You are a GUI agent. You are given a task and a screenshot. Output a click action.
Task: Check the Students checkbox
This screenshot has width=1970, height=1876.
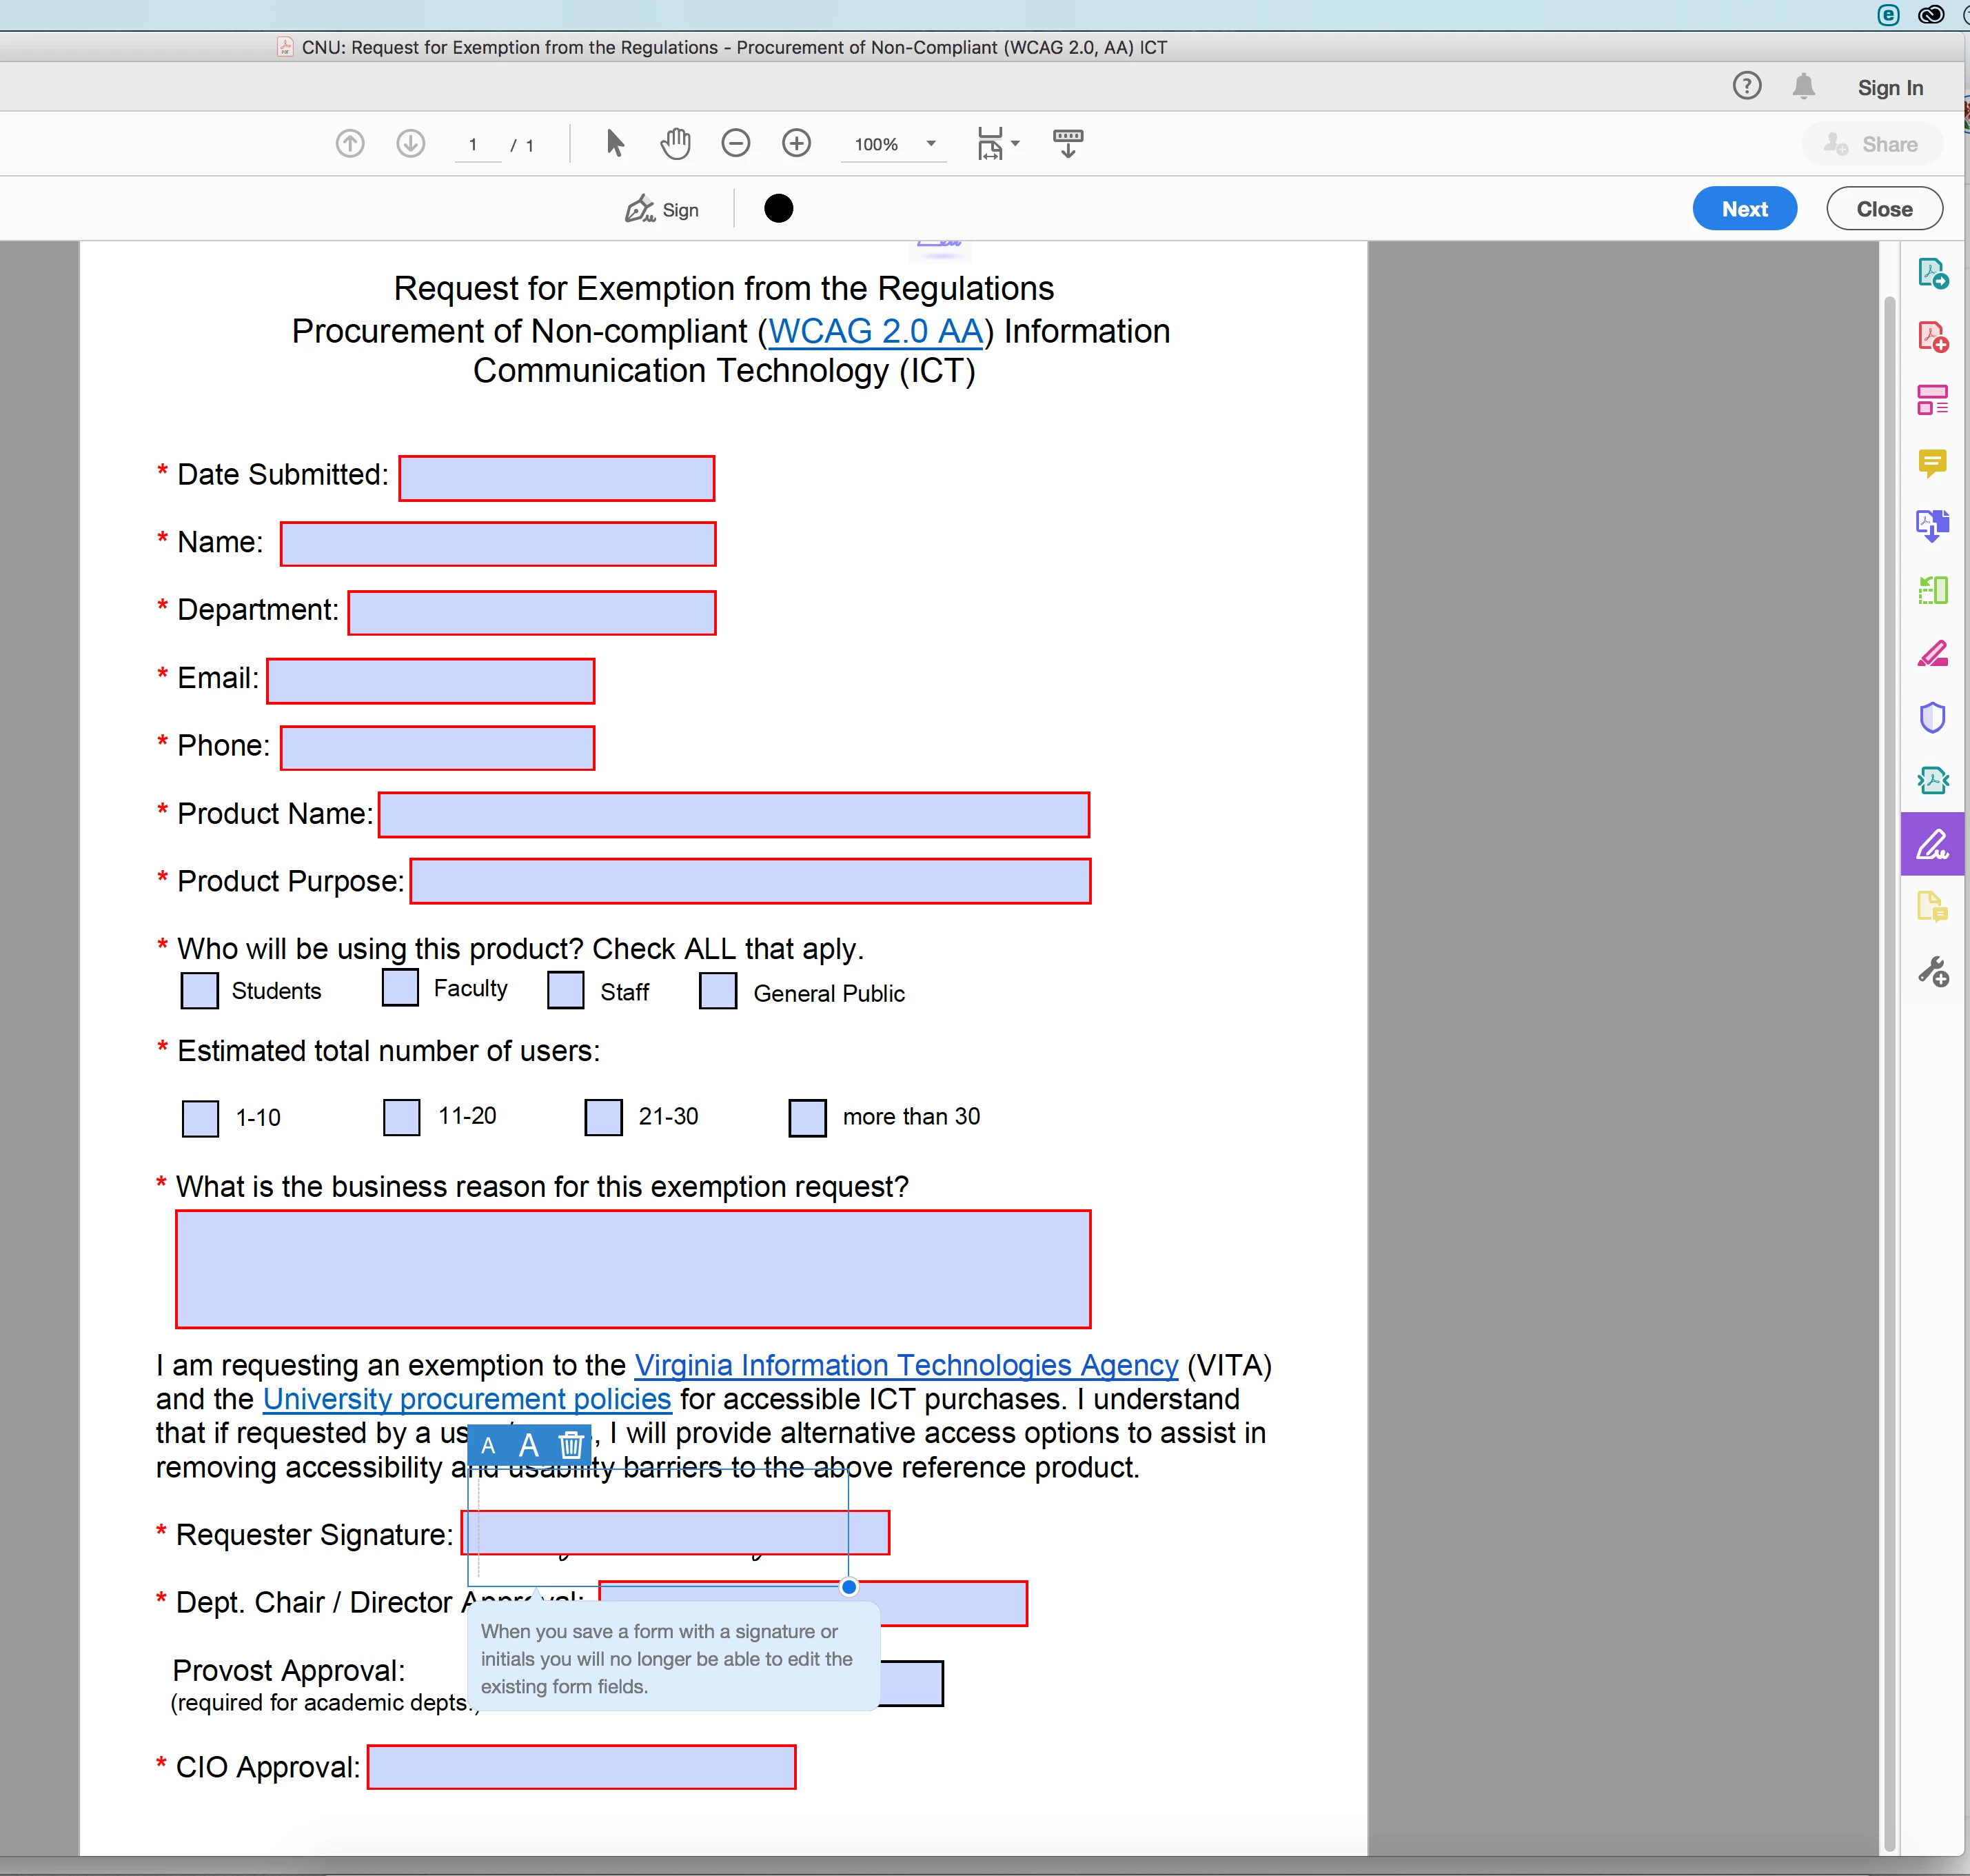[199, 991]
